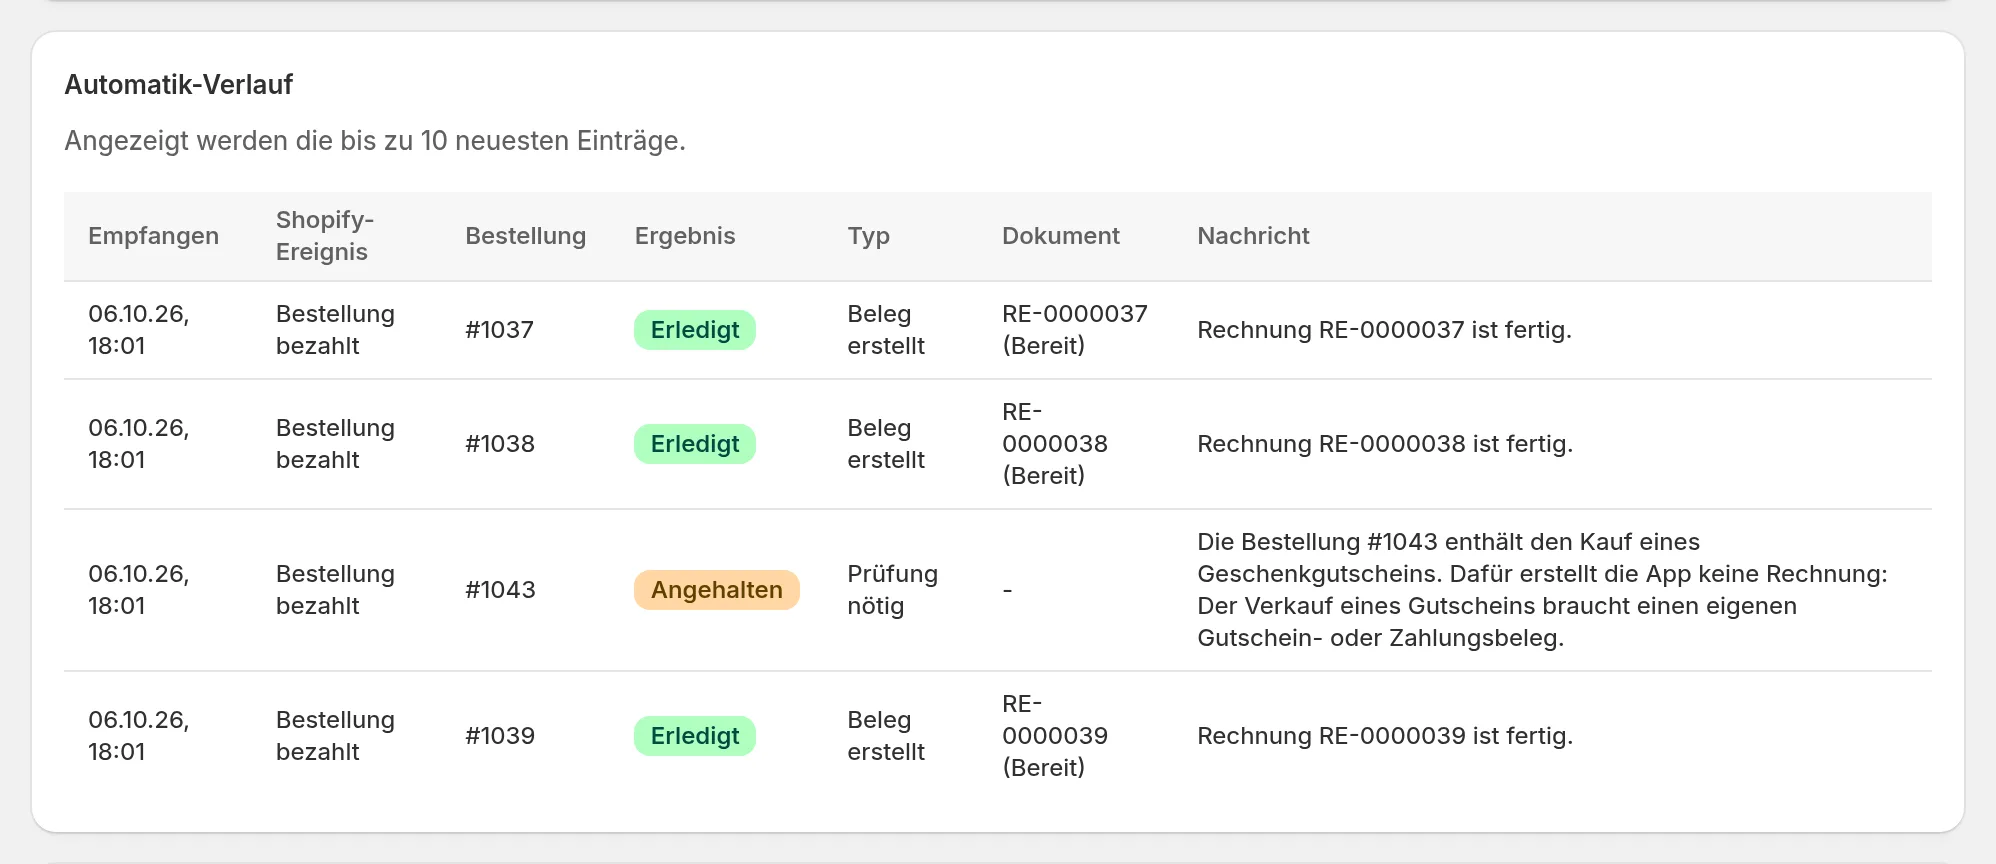1996x864 pixels.
Task: Click "Bestellung bezahlt" in the #1038 row
Action: (335, 444)
